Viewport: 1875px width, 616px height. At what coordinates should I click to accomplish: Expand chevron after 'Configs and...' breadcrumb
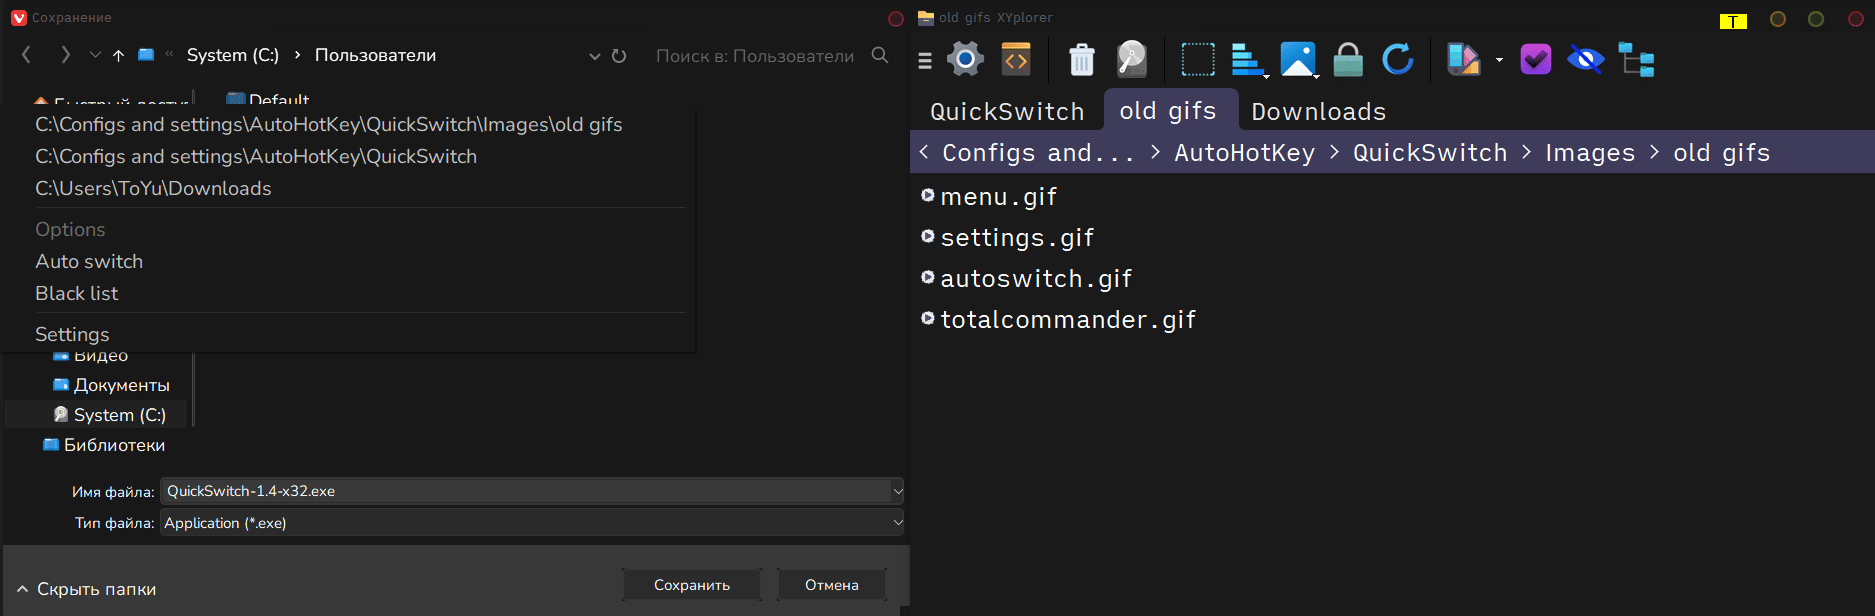[1156, 152]
